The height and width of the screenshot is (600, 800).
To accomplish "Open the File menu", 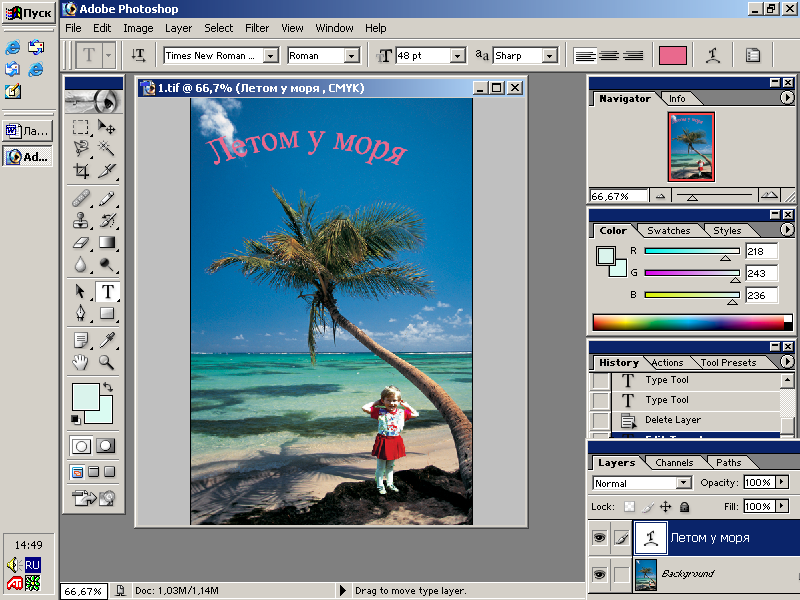I will 73,28.
